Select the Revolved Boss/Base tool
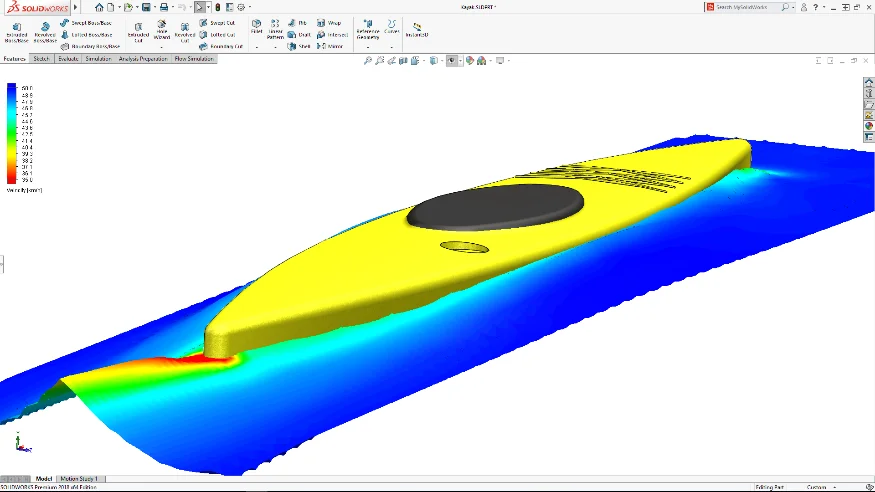The height and width of the screenshot is (492, 875). 45,31
